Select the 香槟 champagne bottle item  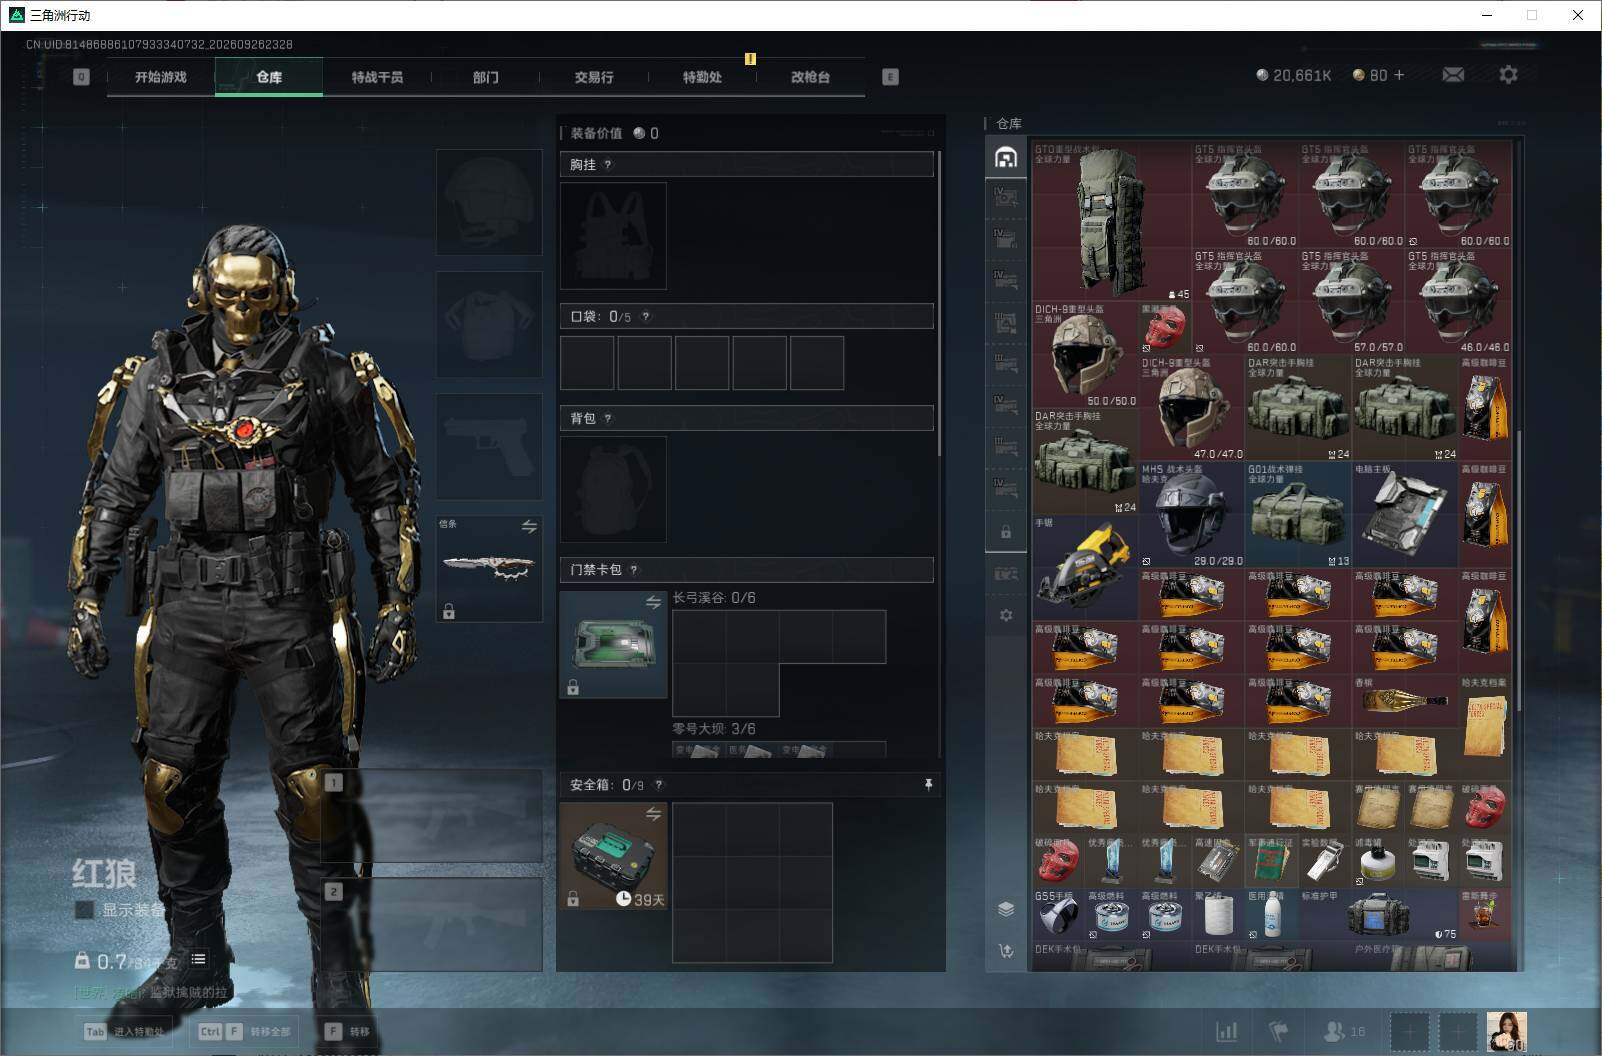[1404, 700]
